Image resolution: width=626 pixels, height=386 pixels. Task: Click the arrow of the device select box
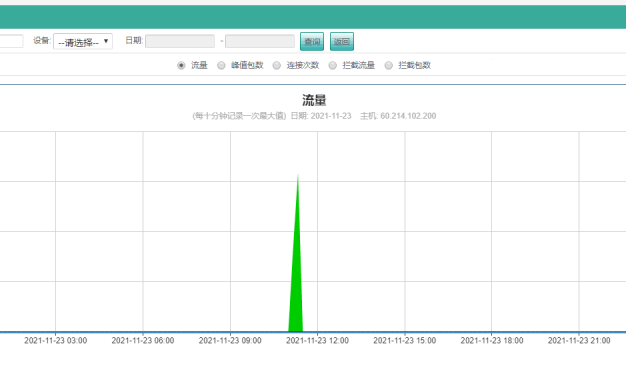click(106, 41)
